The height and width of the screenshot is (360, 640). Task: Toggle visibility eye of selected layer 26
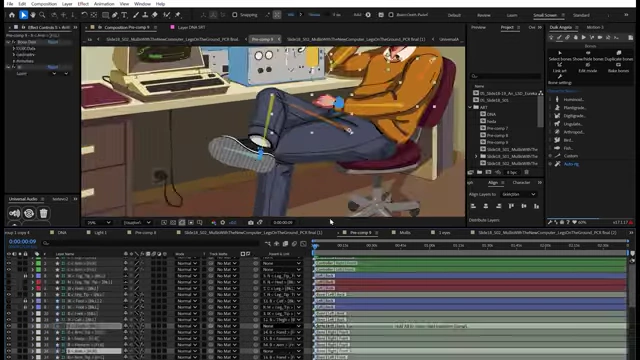(x=9, y=351)
